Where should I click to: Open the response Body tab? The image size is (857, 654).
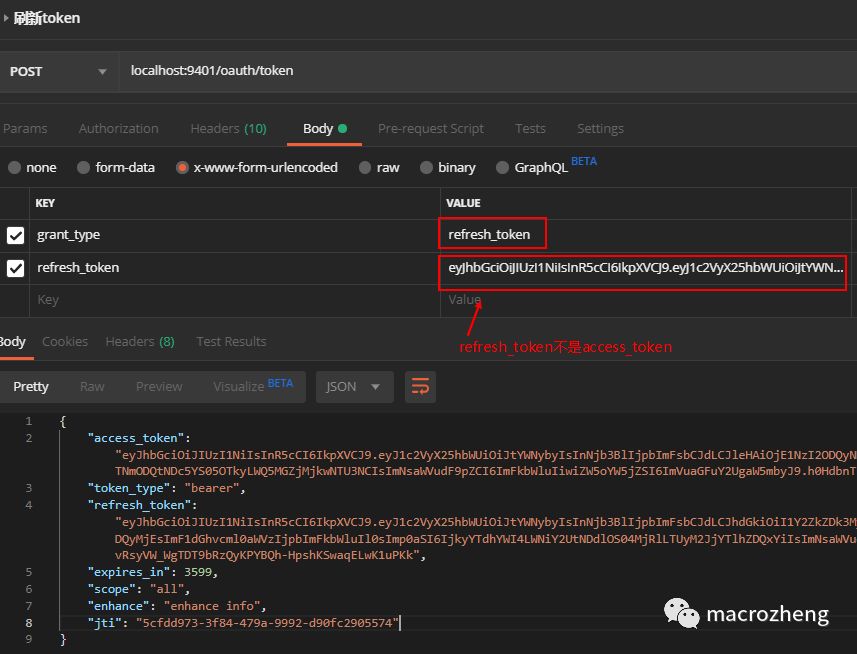click(x=13, y=342)
